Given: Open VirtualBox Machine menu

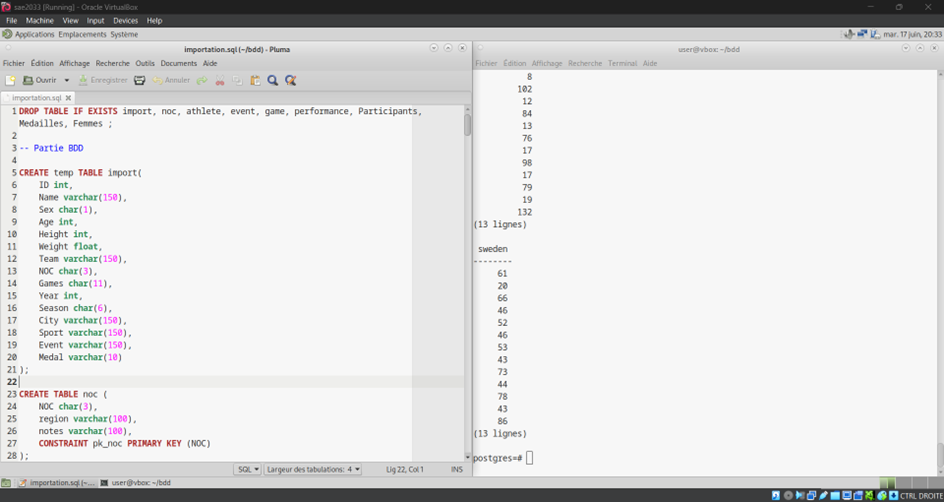Looking at the screenshot, I should (40, 20).
